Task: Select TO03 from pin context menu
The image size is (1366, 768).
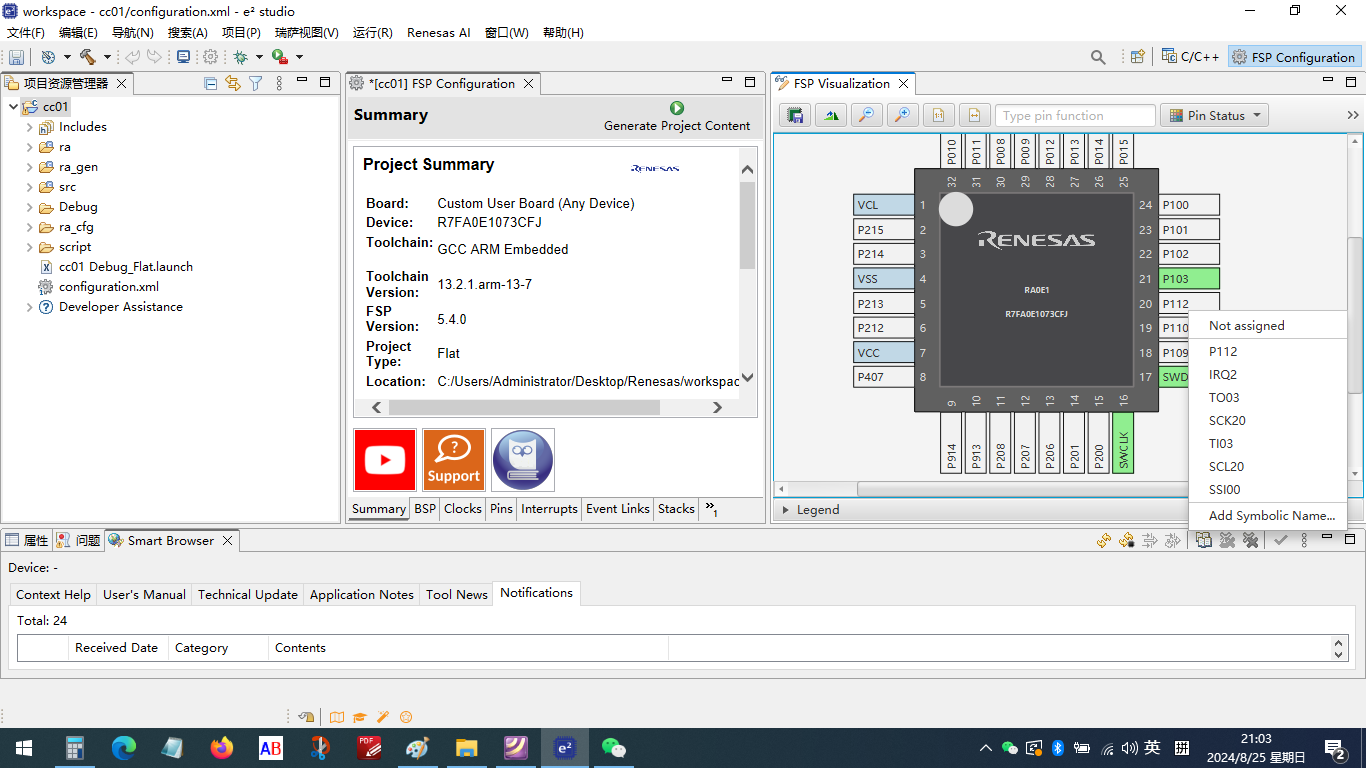Action: (x=1224, y=398)
